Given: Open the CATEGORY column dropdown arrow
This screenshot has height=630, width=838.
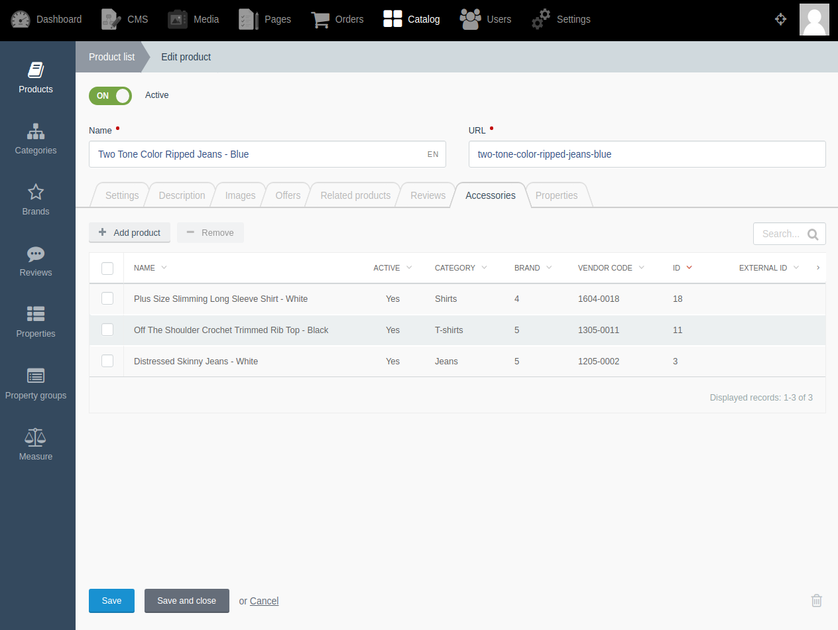Looking at the screenshot, I should [x=484, y=267].
